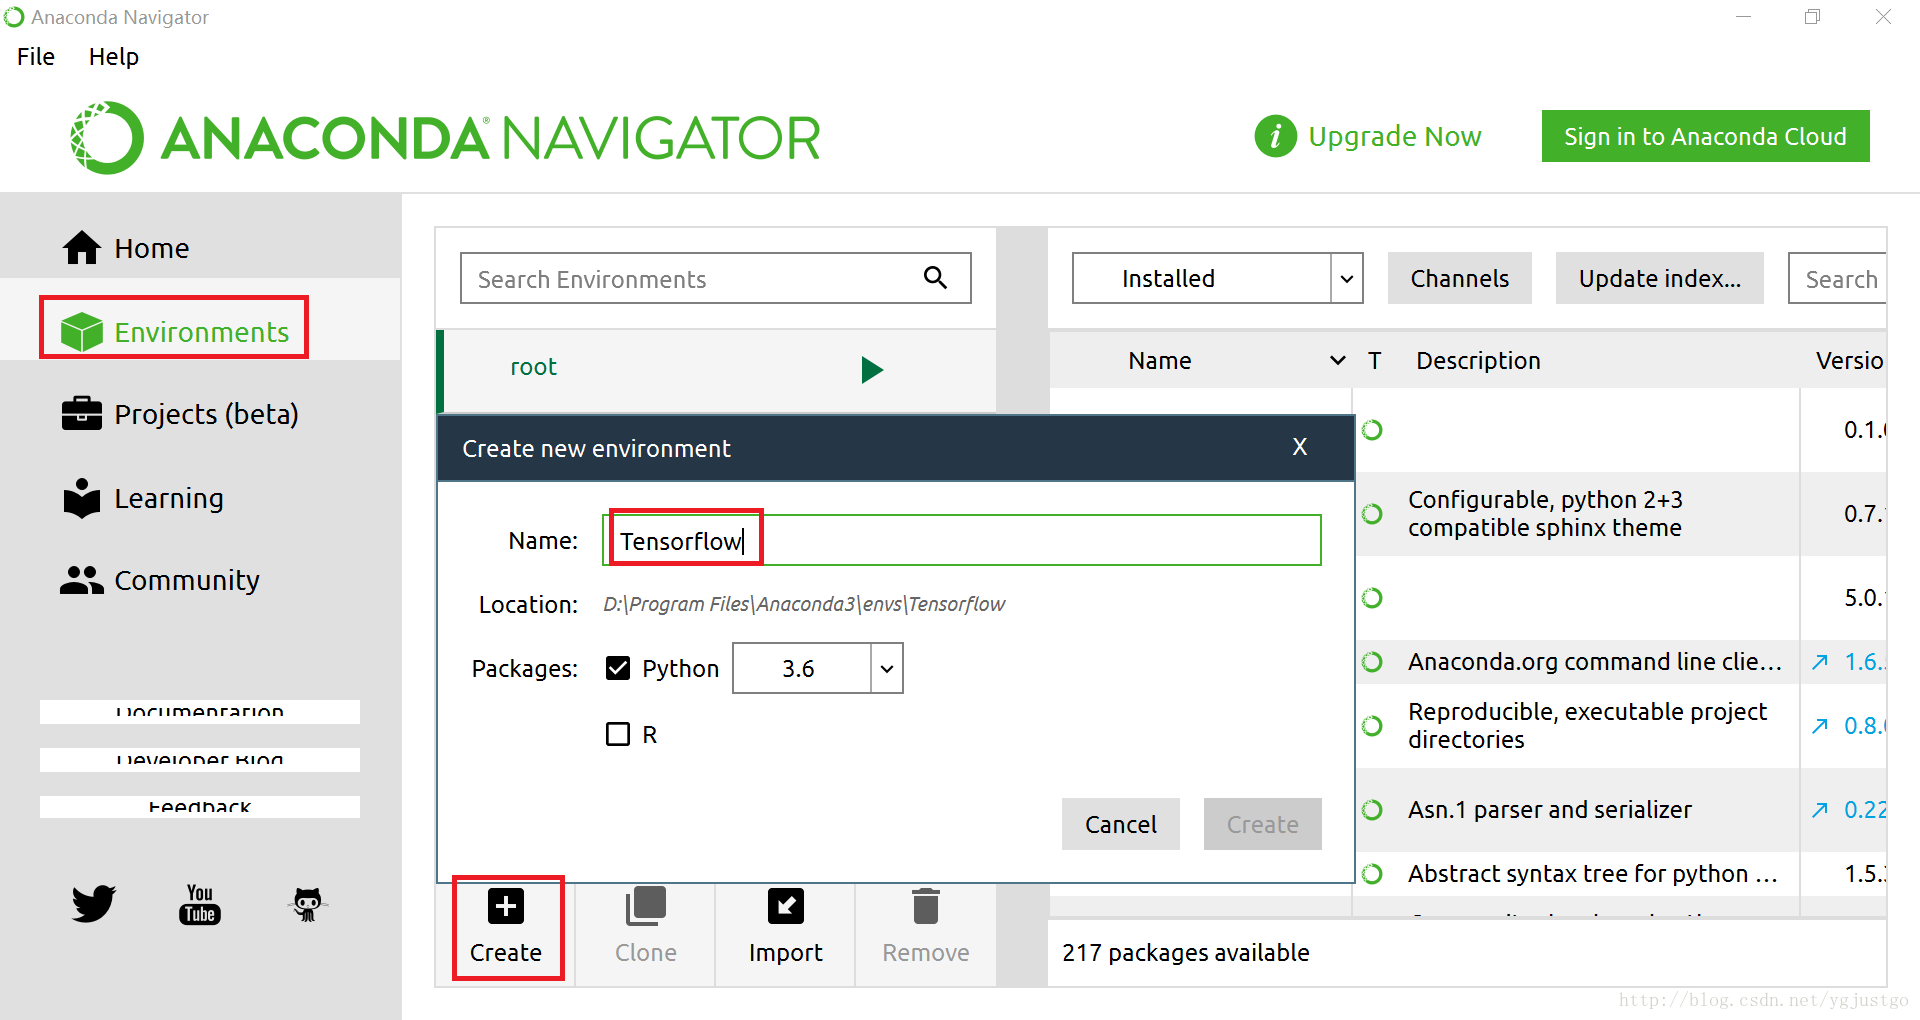Open the GitHub octocat icon
Screen dimensions: 1920x1020
point(307,904)
